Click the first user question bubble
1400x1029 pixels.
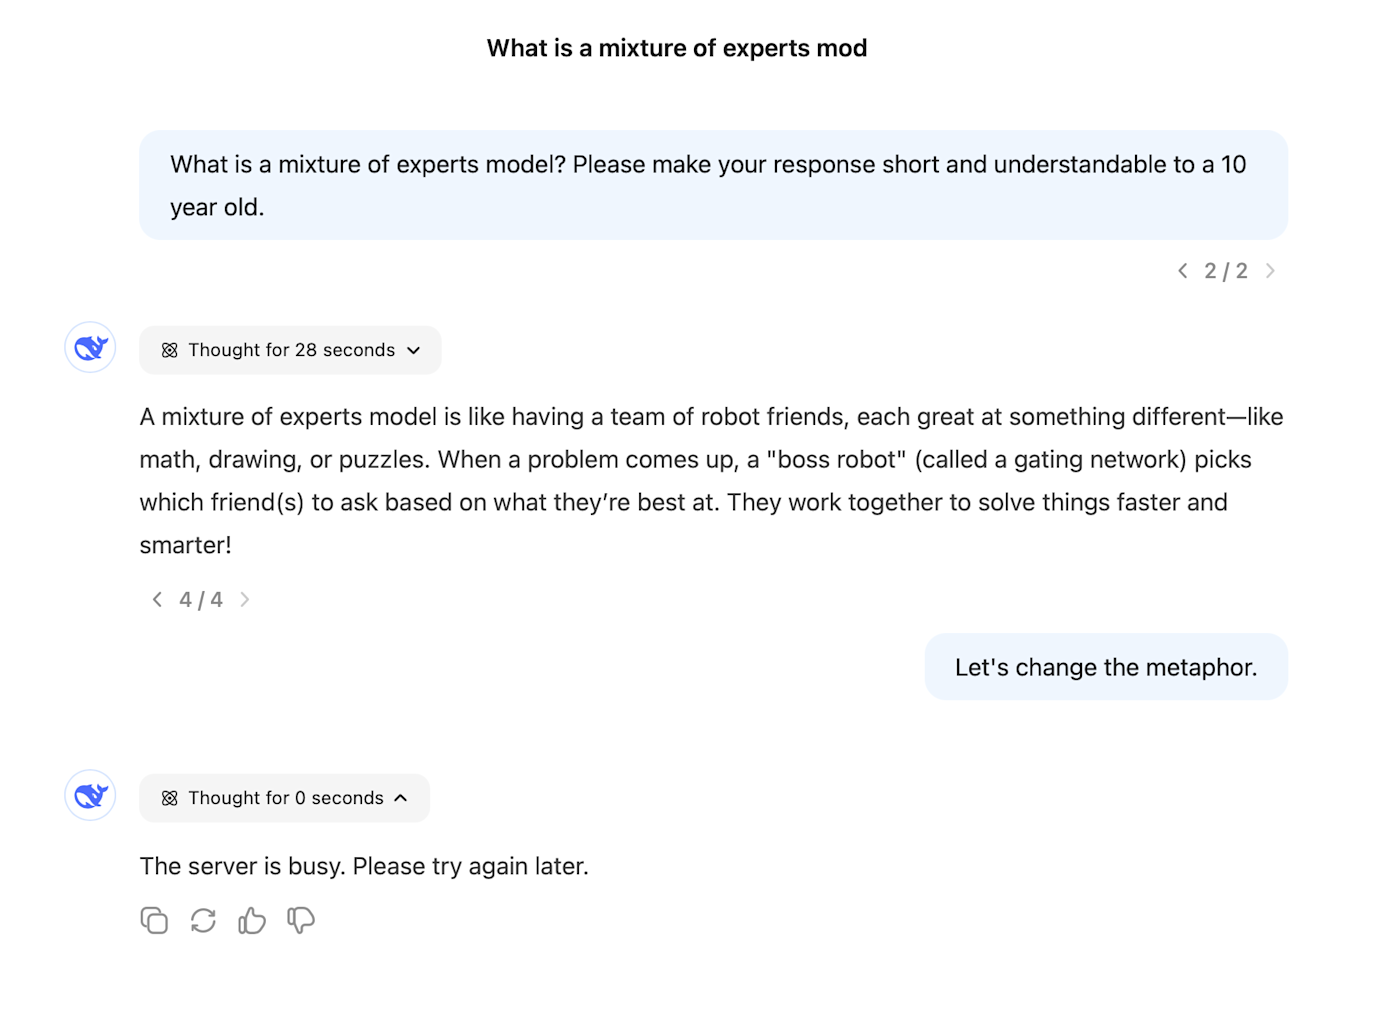point(713,185)
